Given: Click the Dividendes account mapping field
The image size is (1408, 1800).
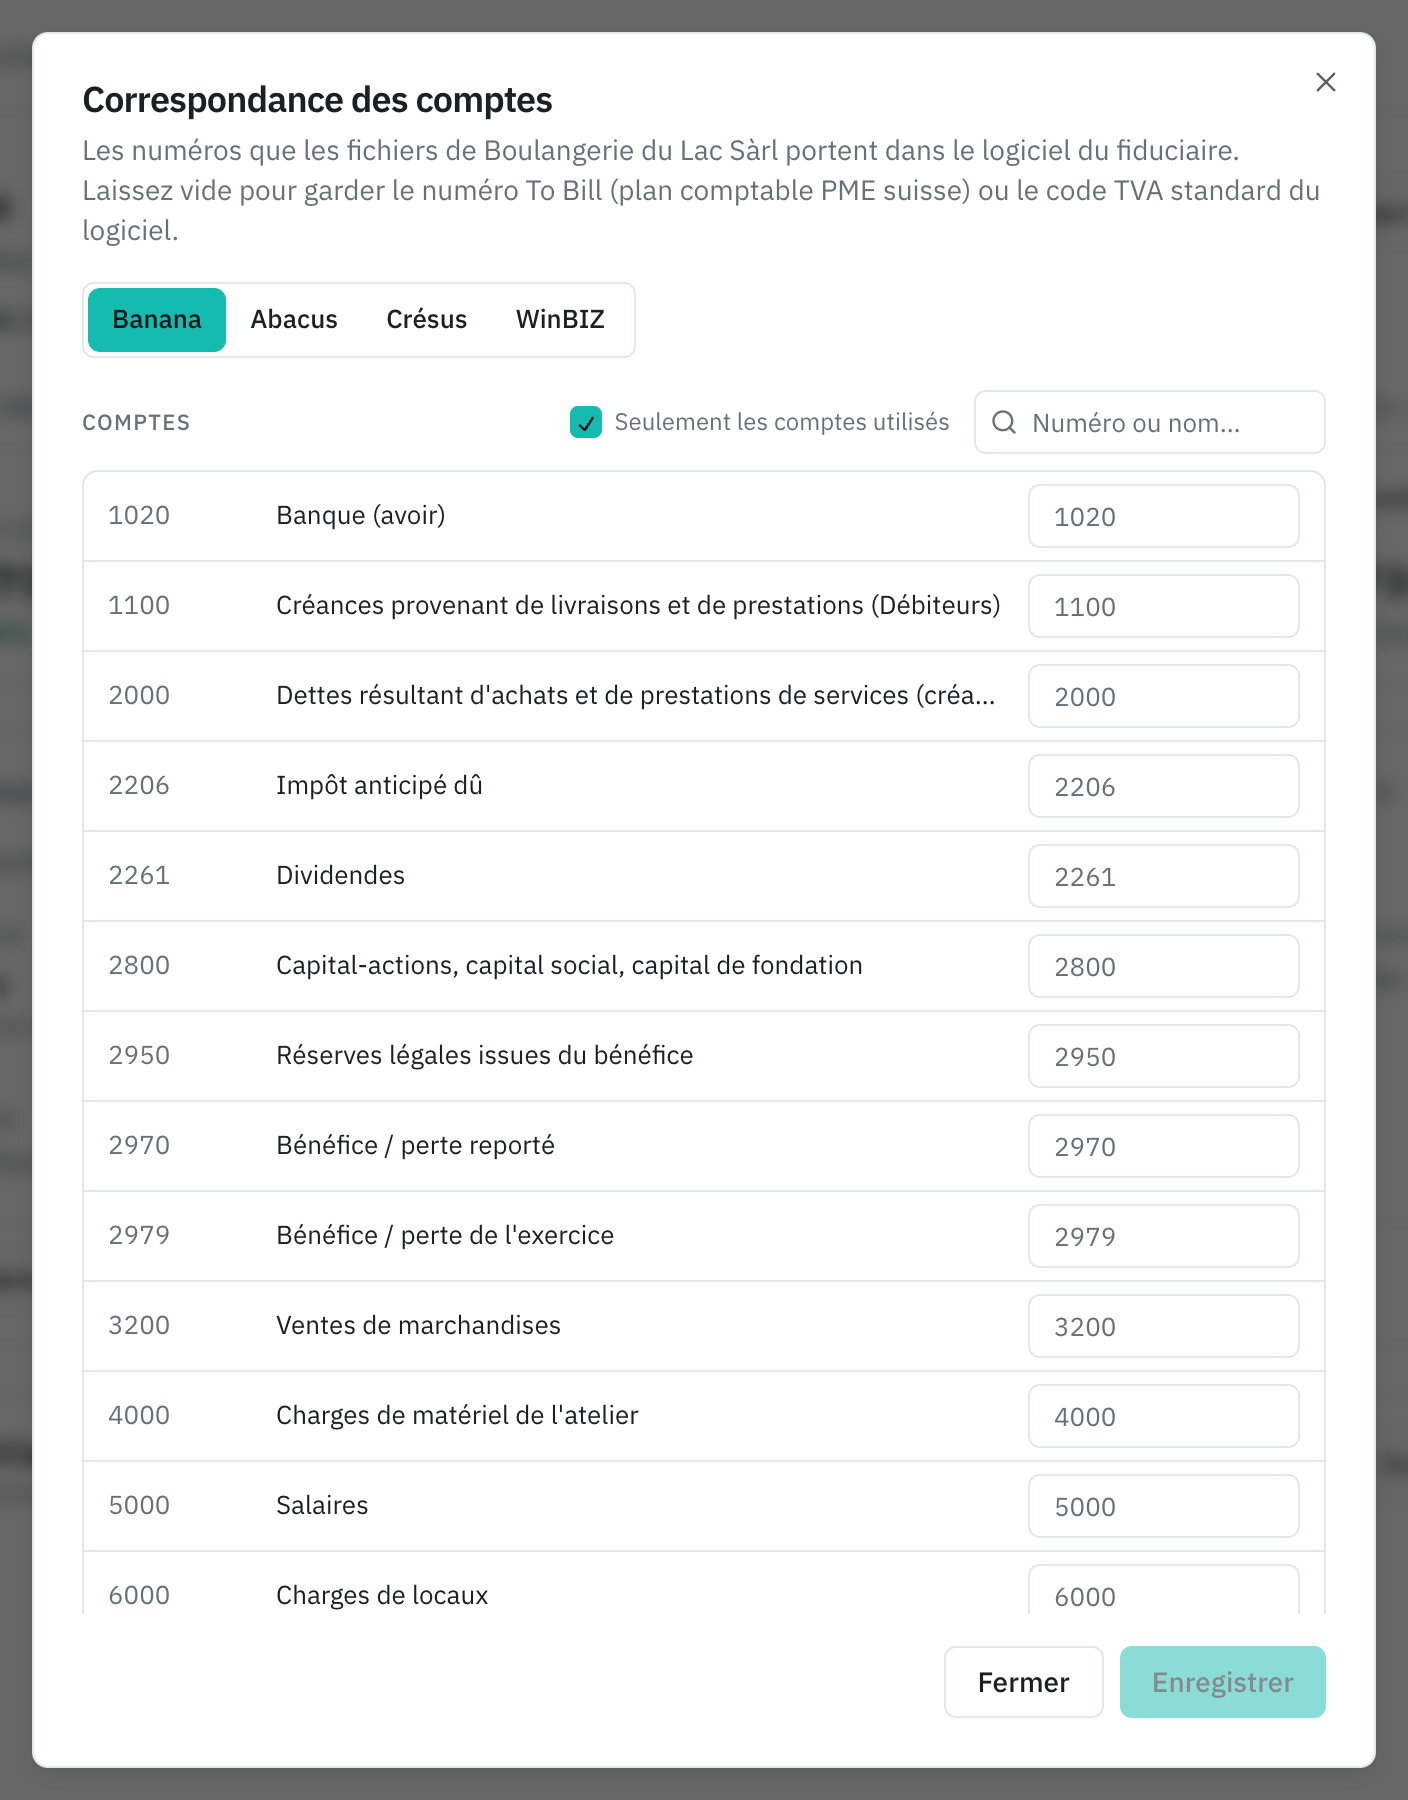Looking at the screenshot, I should pos(1164,876).
